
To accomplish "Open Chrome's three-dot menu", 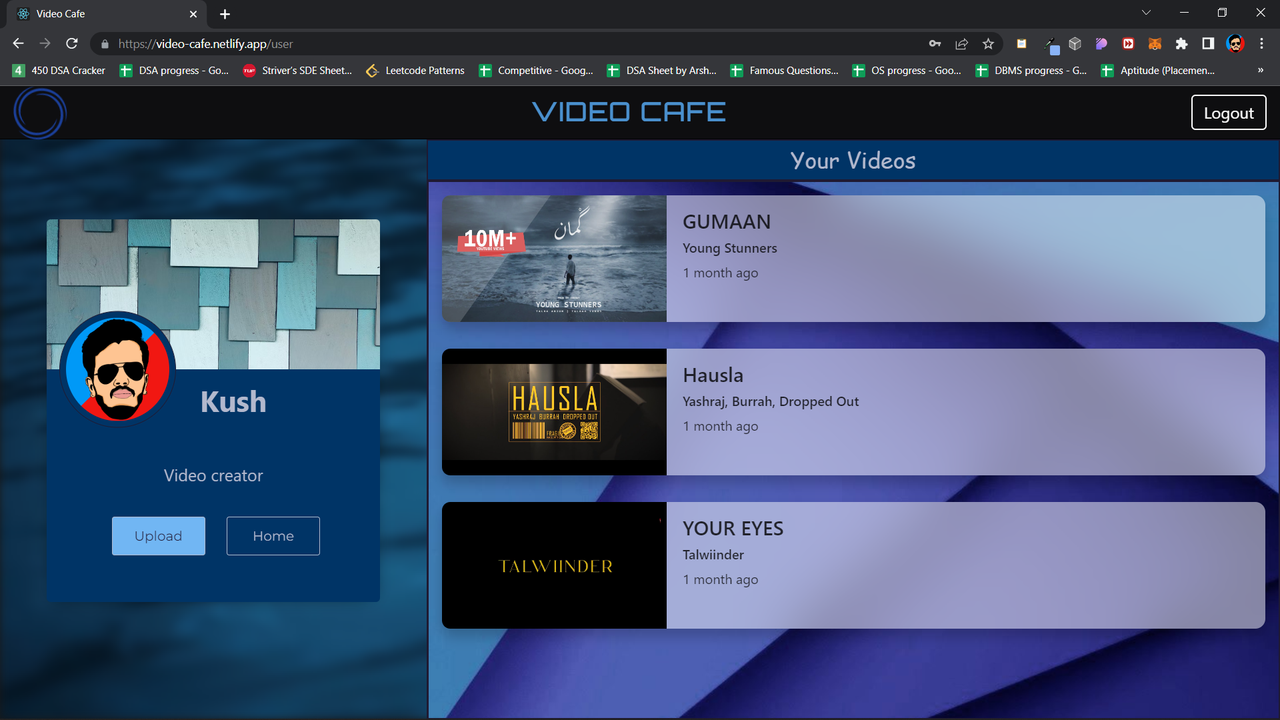I will [1261, 44].
